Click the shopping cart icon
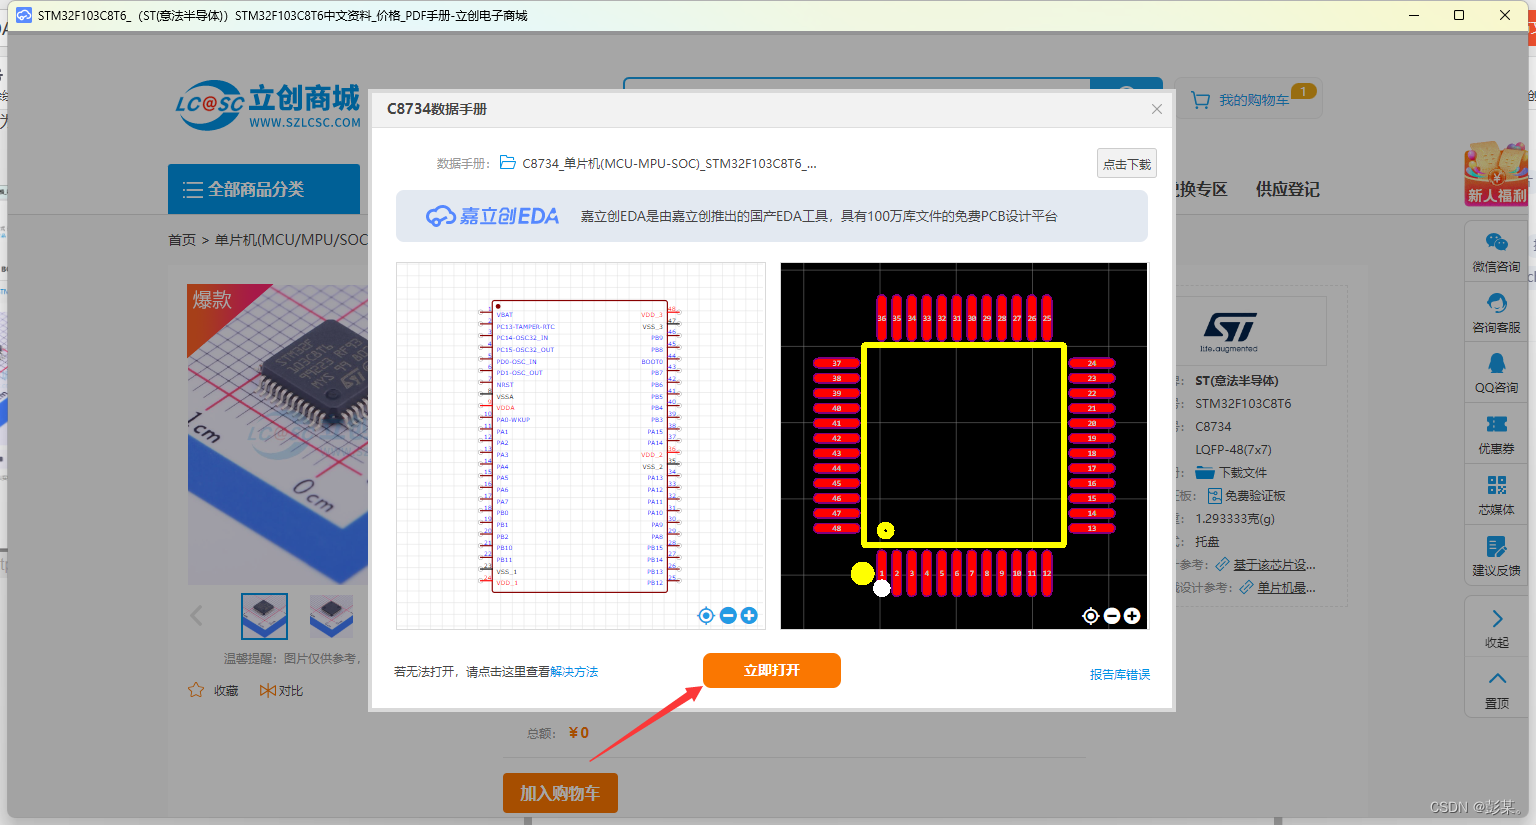The image size is (1536, 825). 1200,100
